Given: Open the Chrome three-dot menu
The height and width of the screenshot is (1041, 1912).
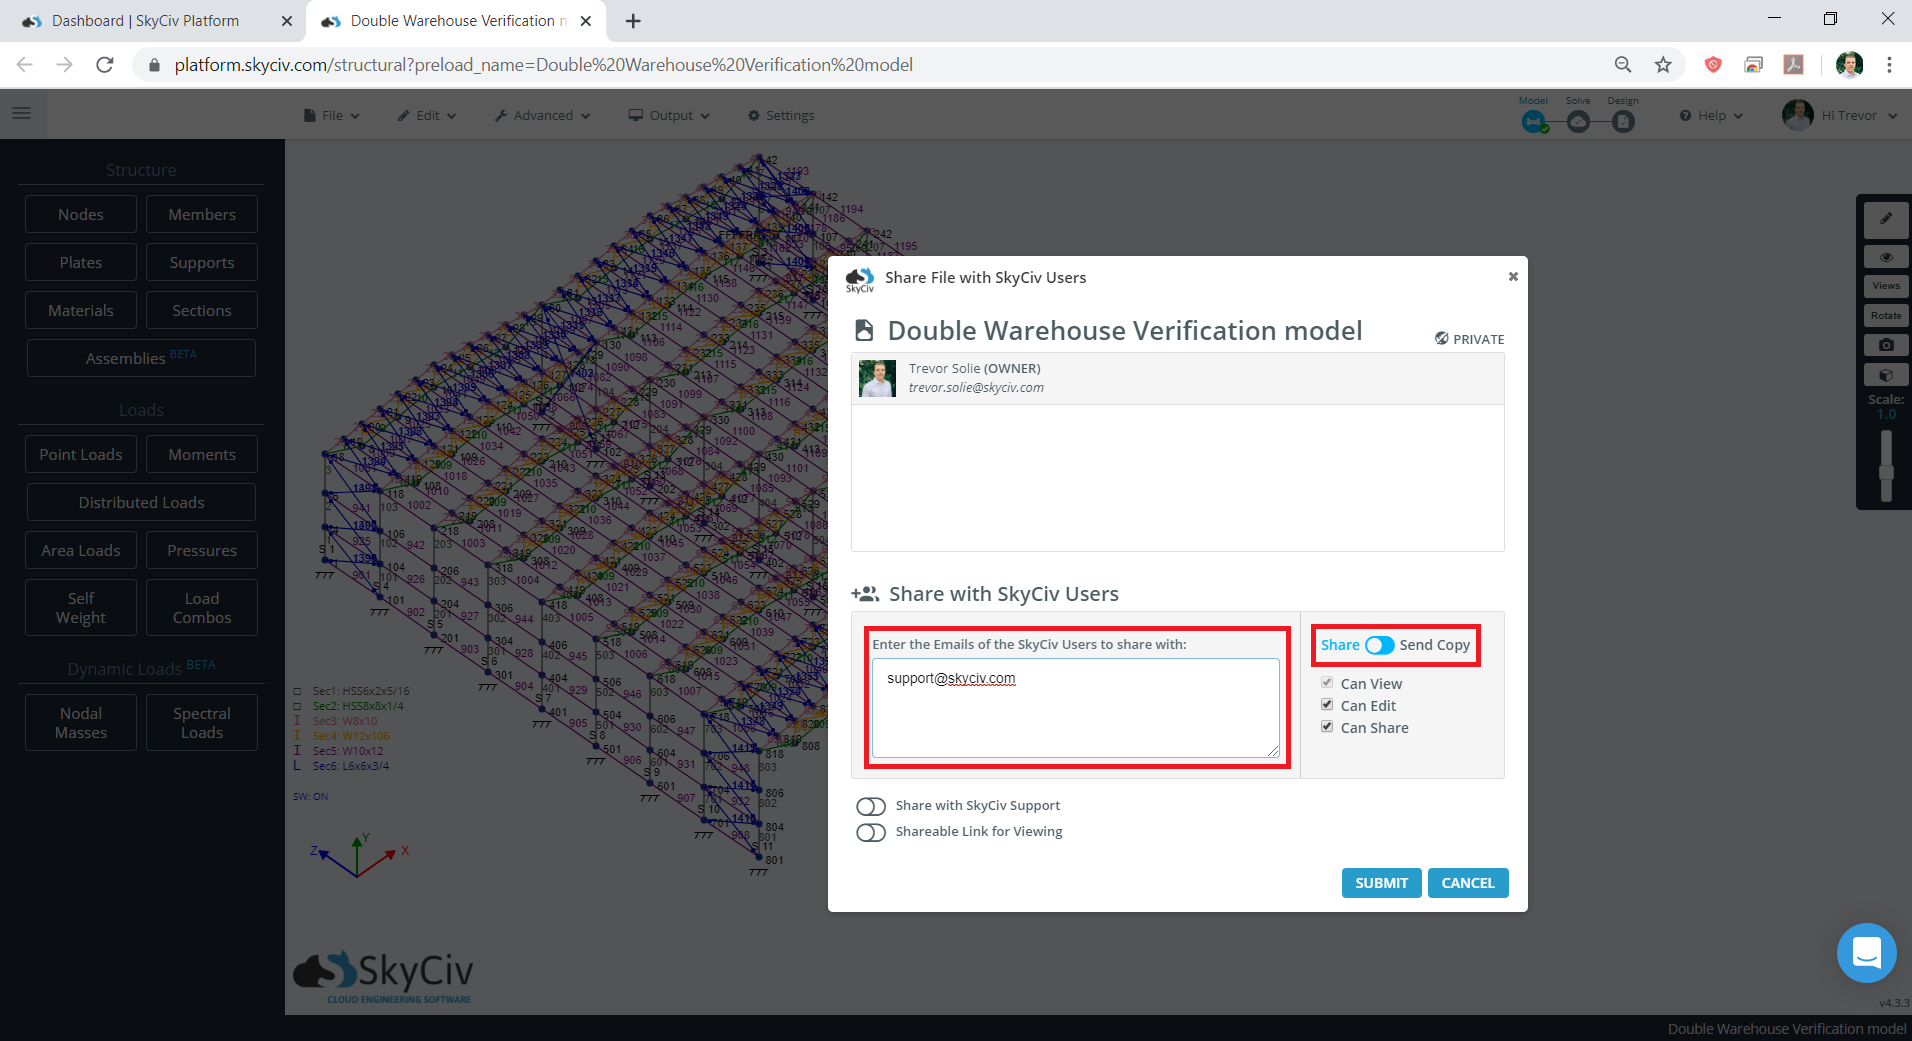Looking at the screenshot, I should [x=1889, y=65].
